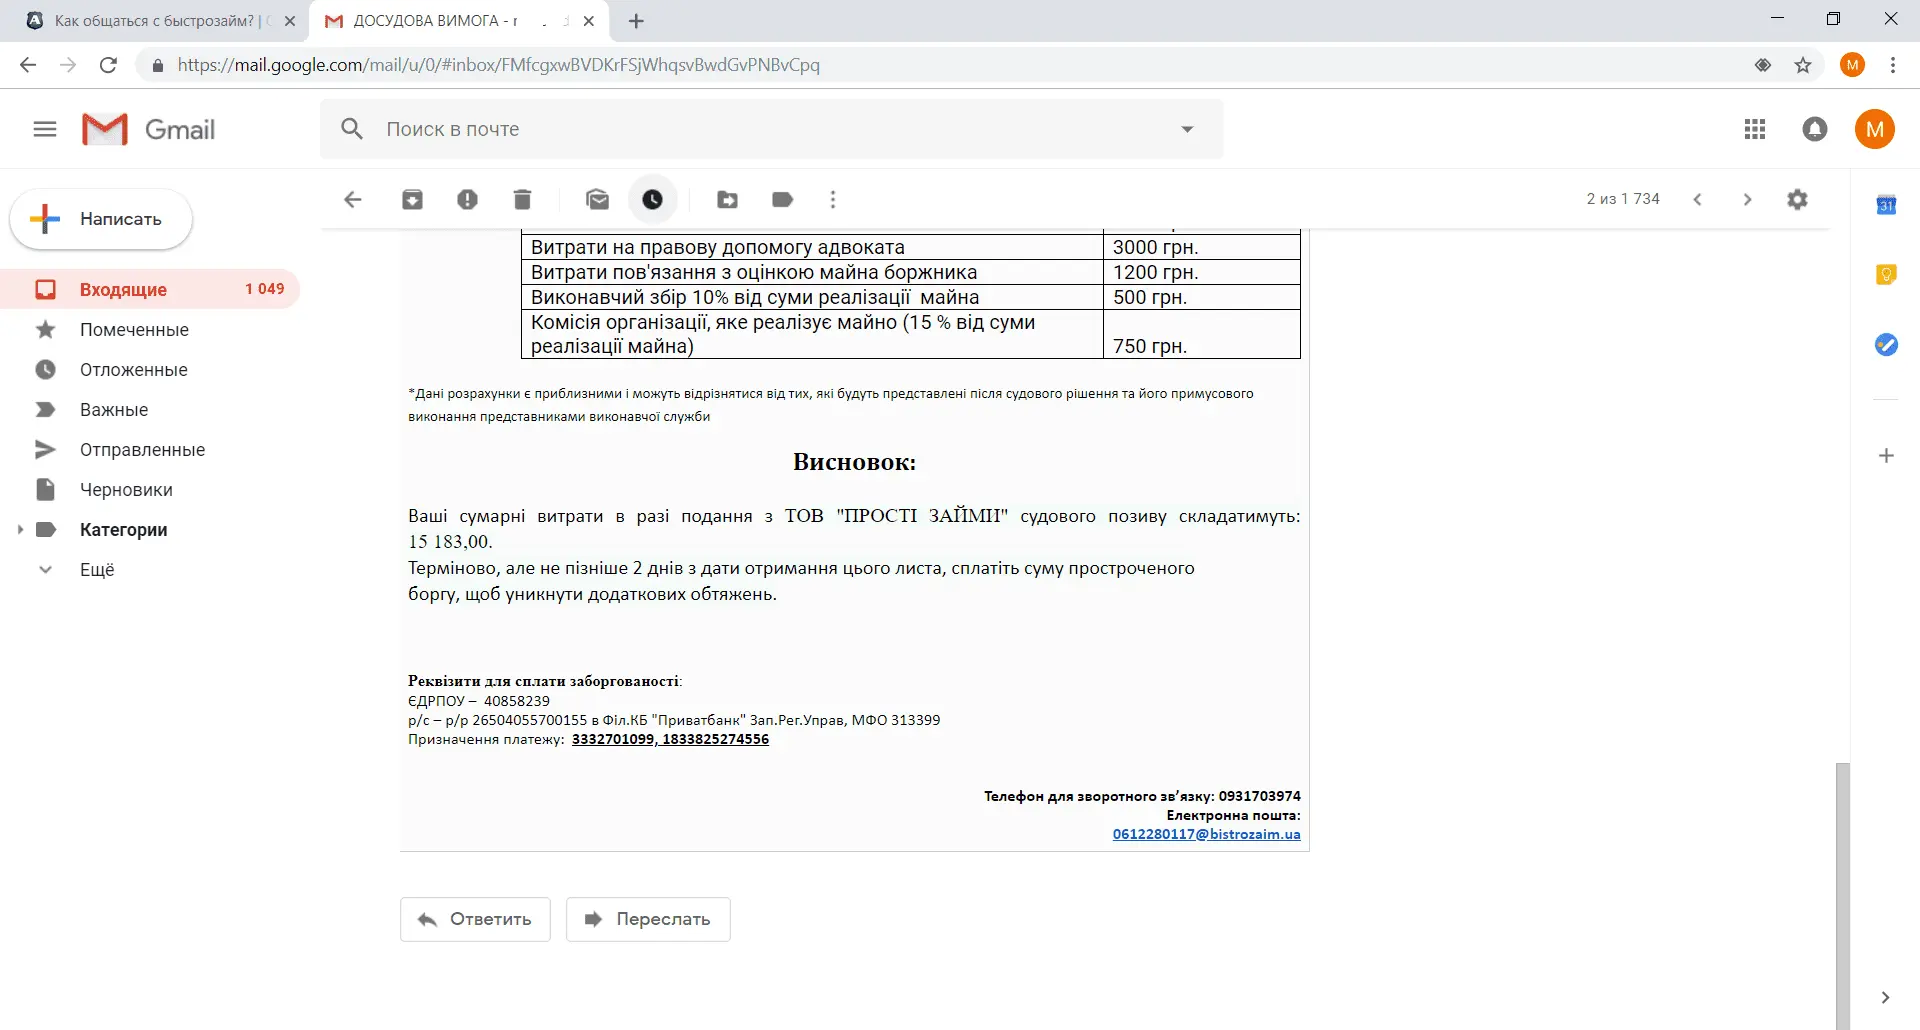
Task: Open the Входящие inbox folder
Action: click(x=123, y=289)
